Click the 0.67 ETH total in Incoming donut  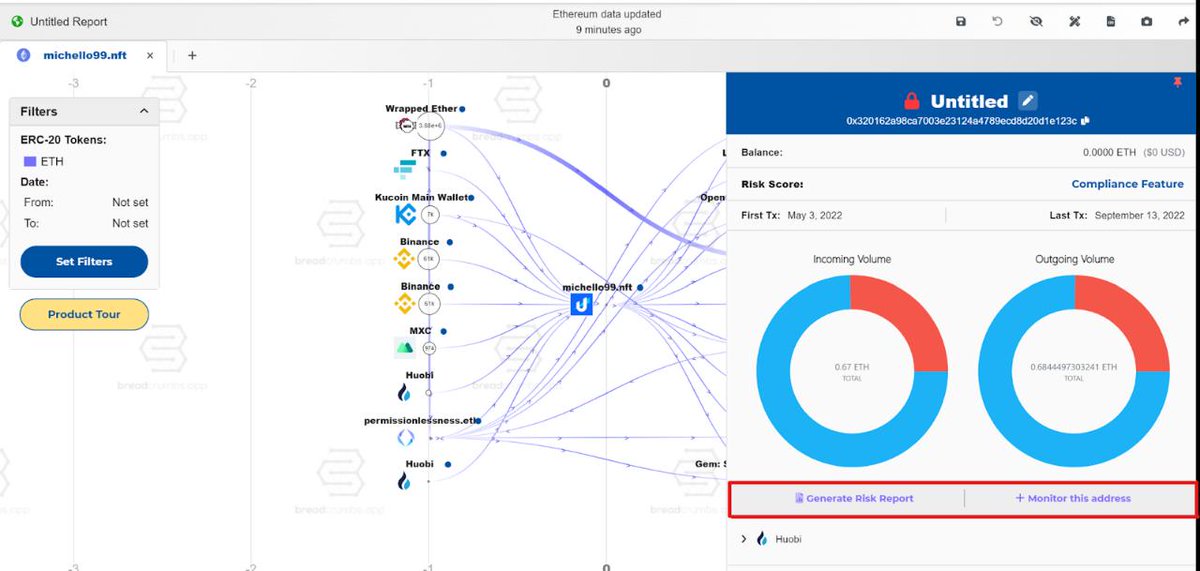click(851, 368)
